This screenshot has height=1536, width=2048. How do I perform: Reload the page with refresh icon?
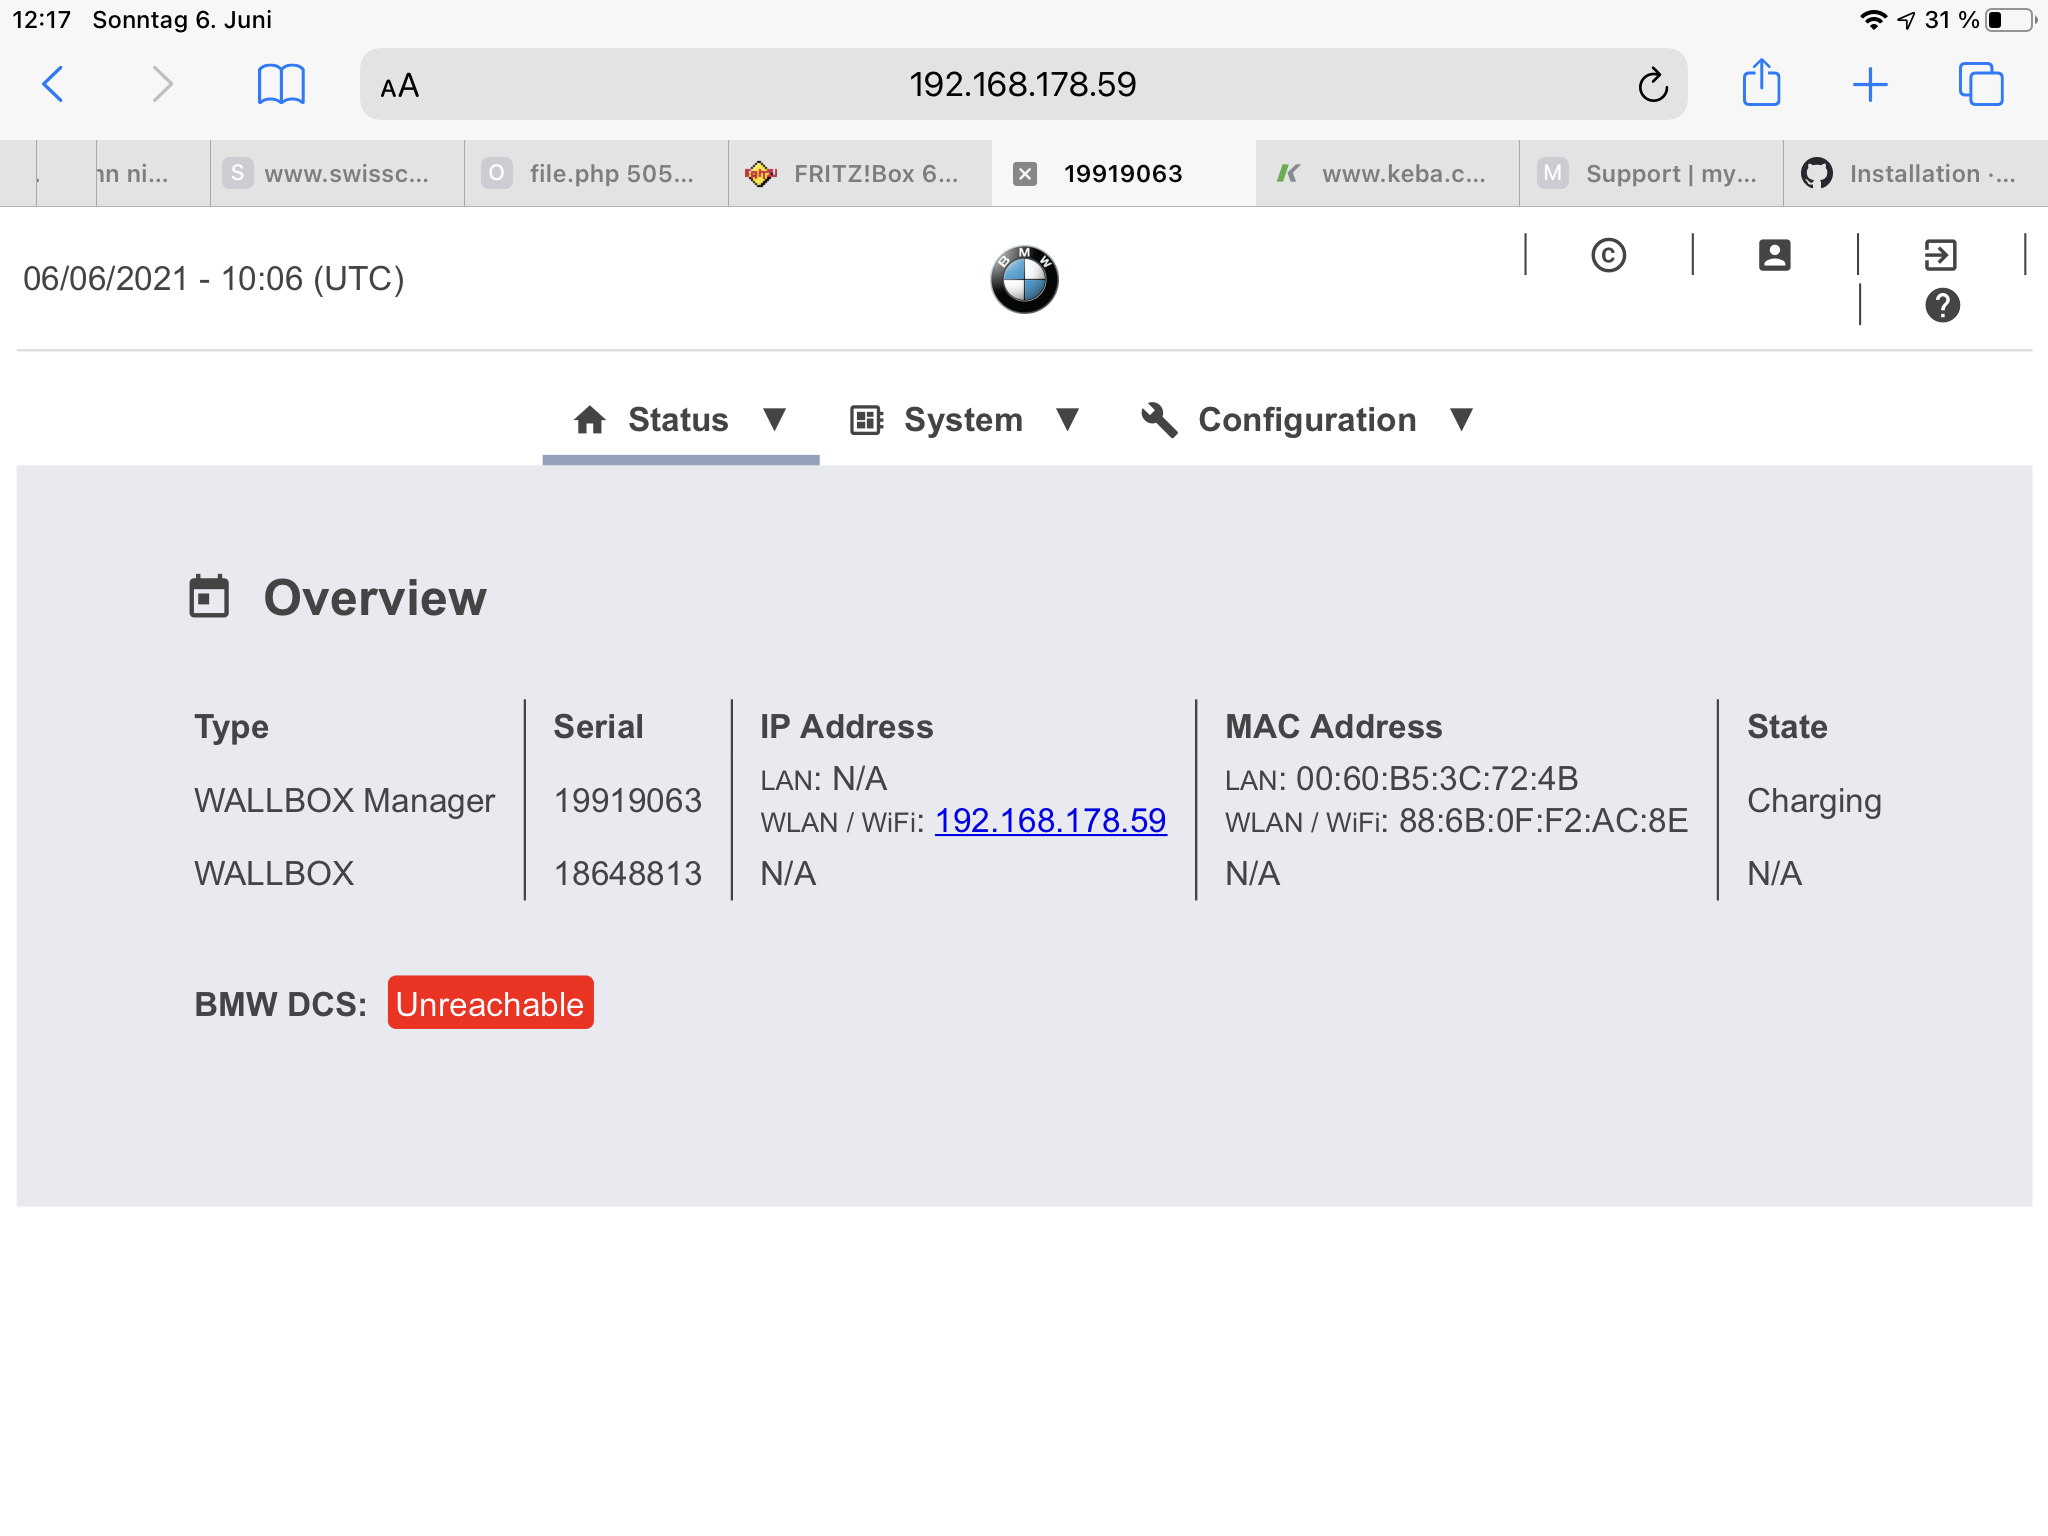point(1653,85)
